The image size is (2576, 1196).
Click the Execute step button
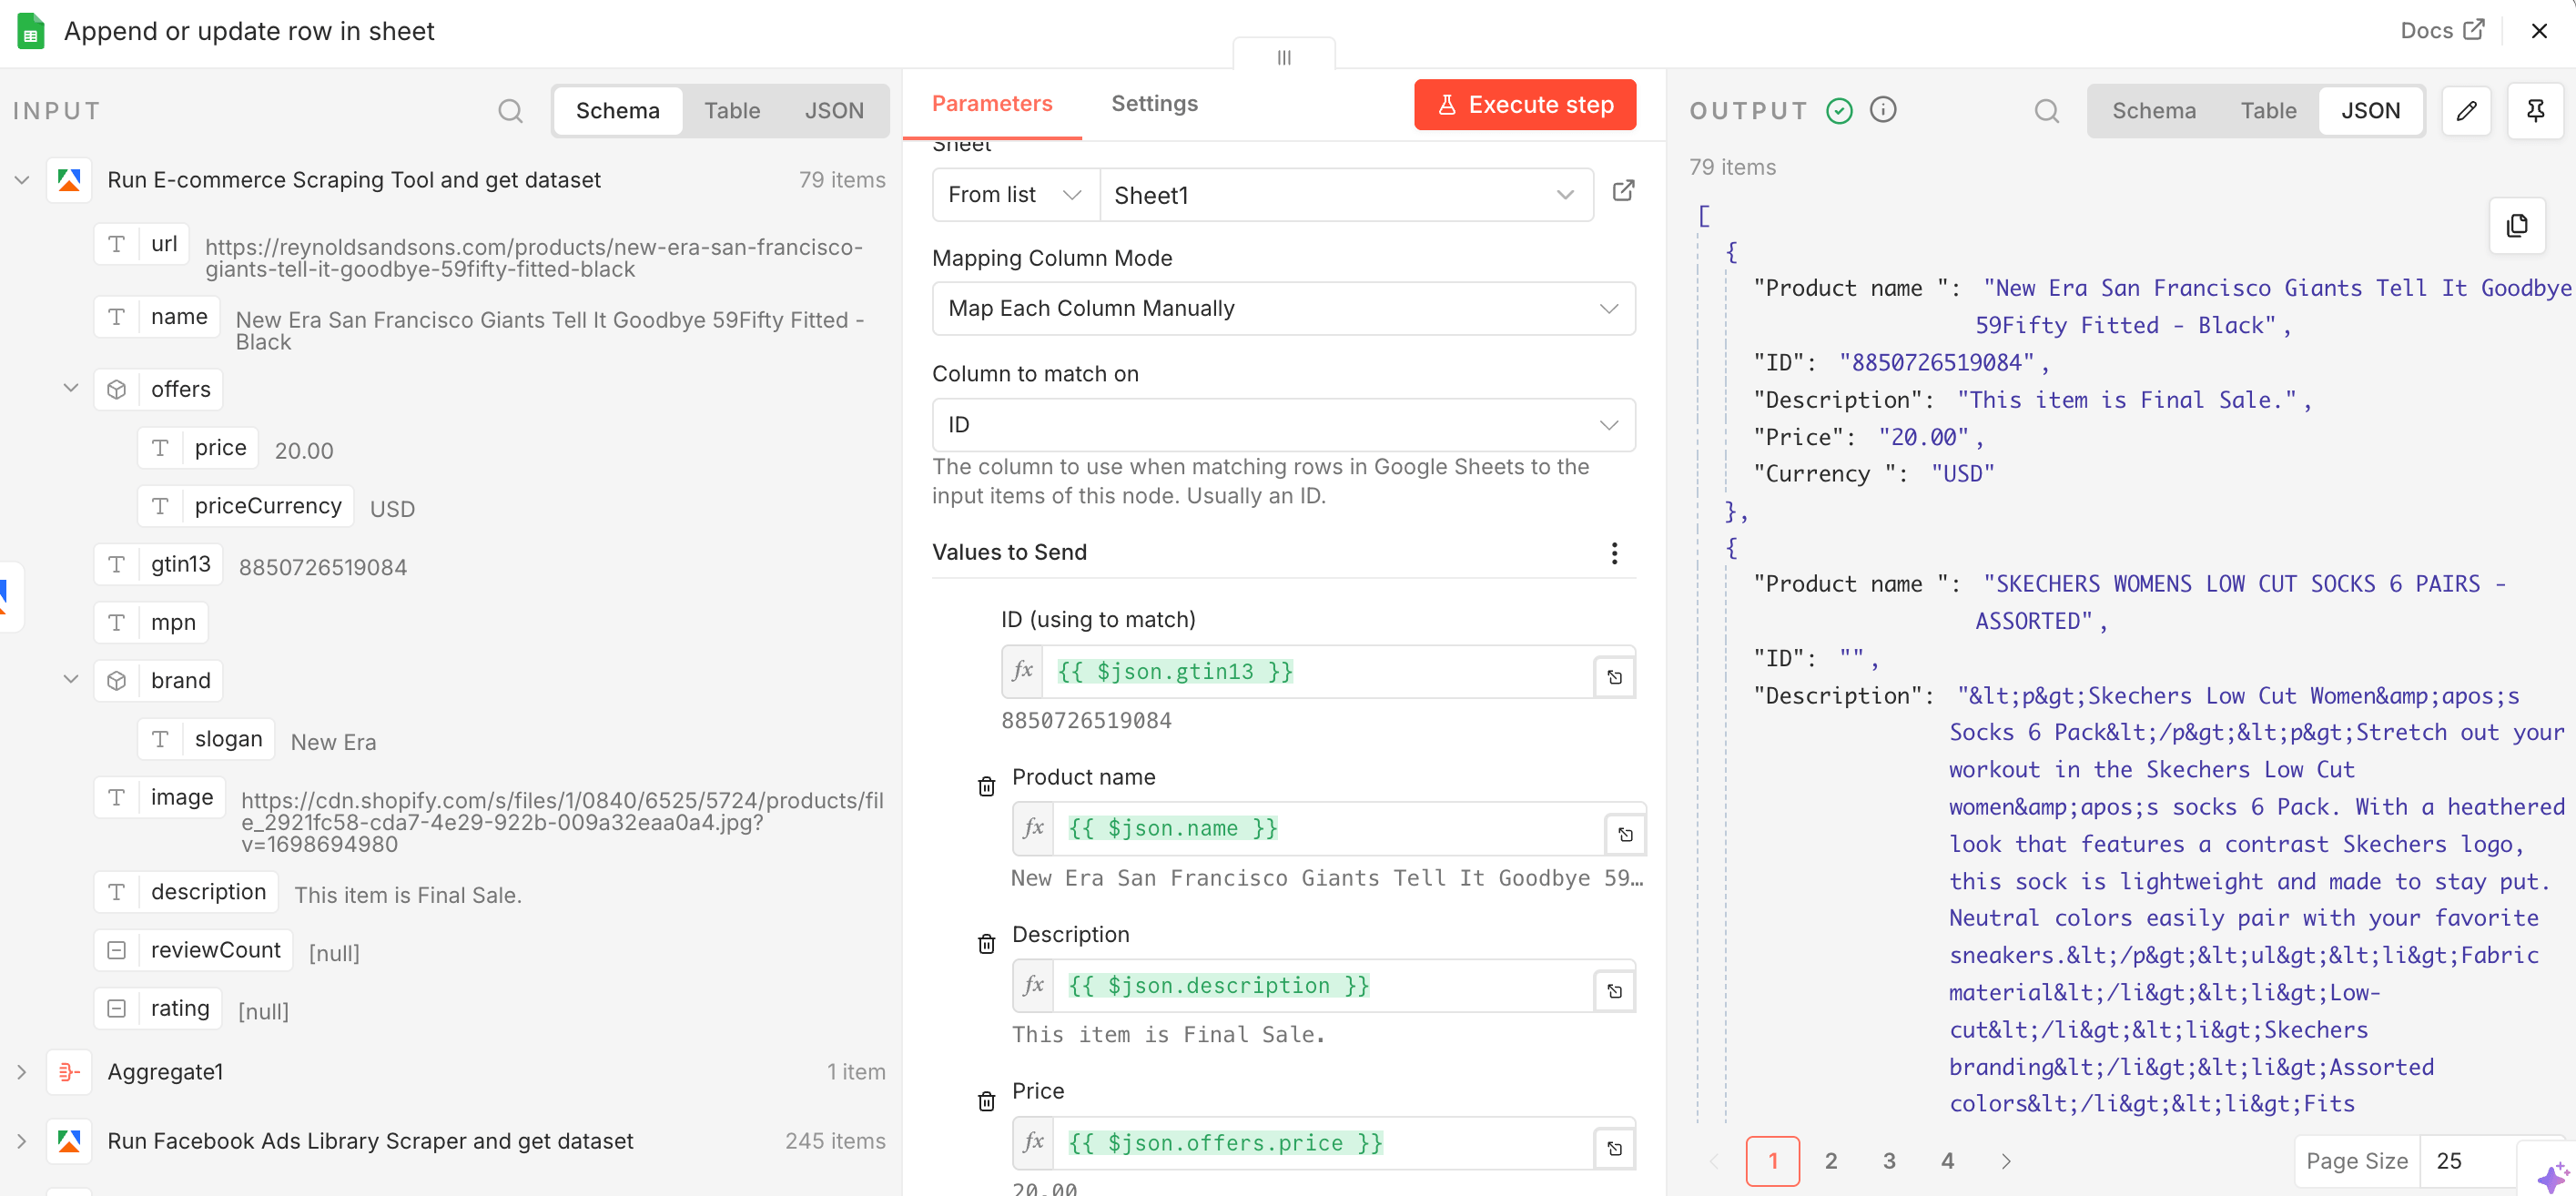click(x=1524, y=105)
